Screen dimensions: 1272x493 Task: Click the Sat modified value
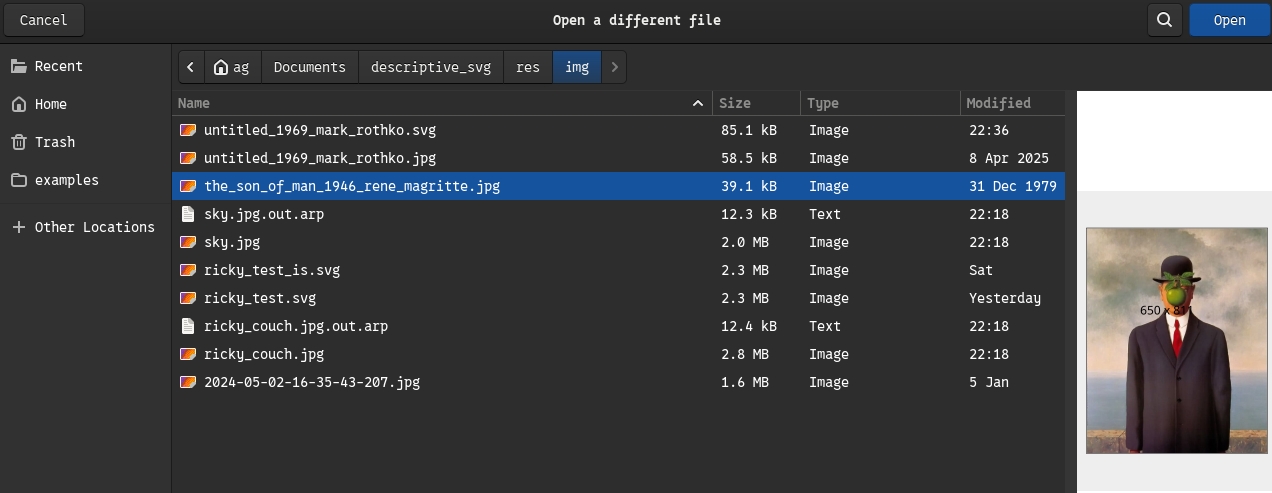980,270
